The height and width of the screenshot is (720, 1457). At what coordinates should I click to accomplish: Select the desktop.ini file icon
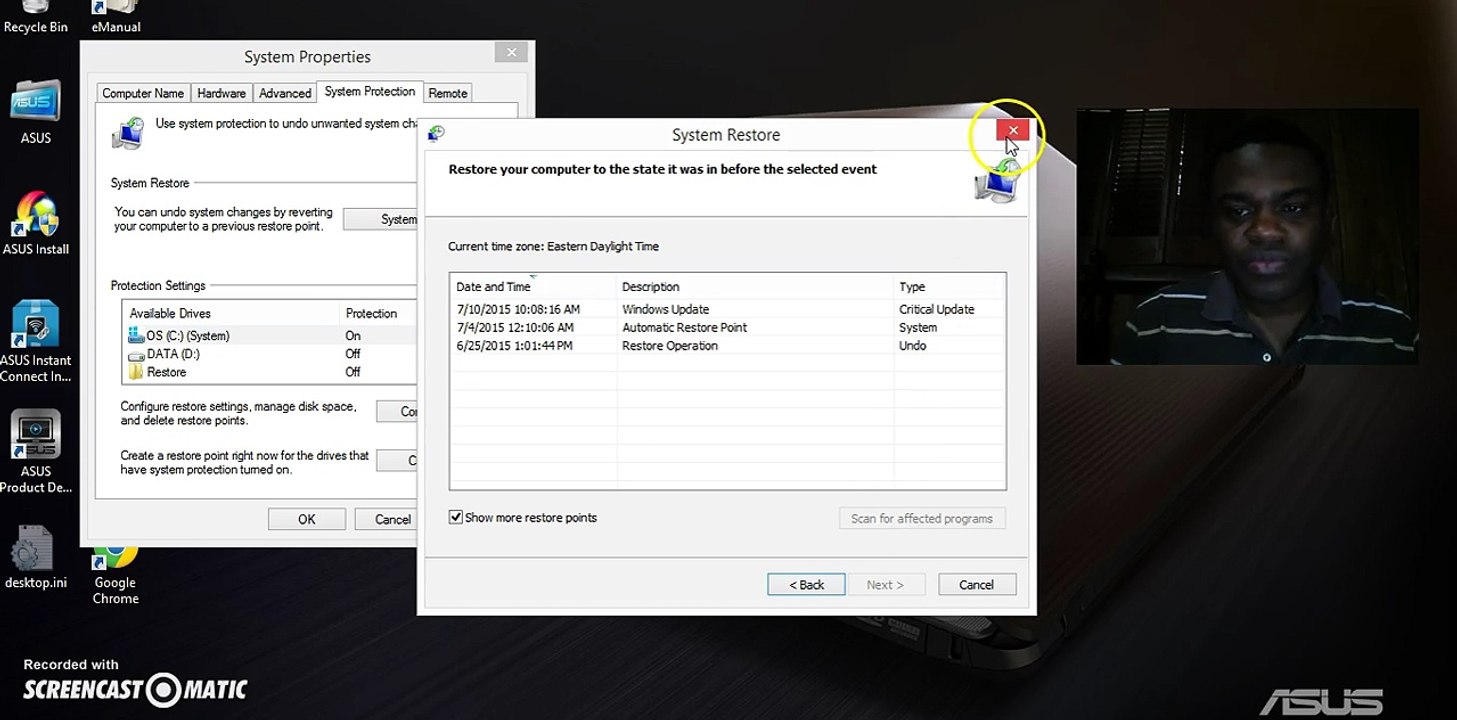tap(36, 556)
